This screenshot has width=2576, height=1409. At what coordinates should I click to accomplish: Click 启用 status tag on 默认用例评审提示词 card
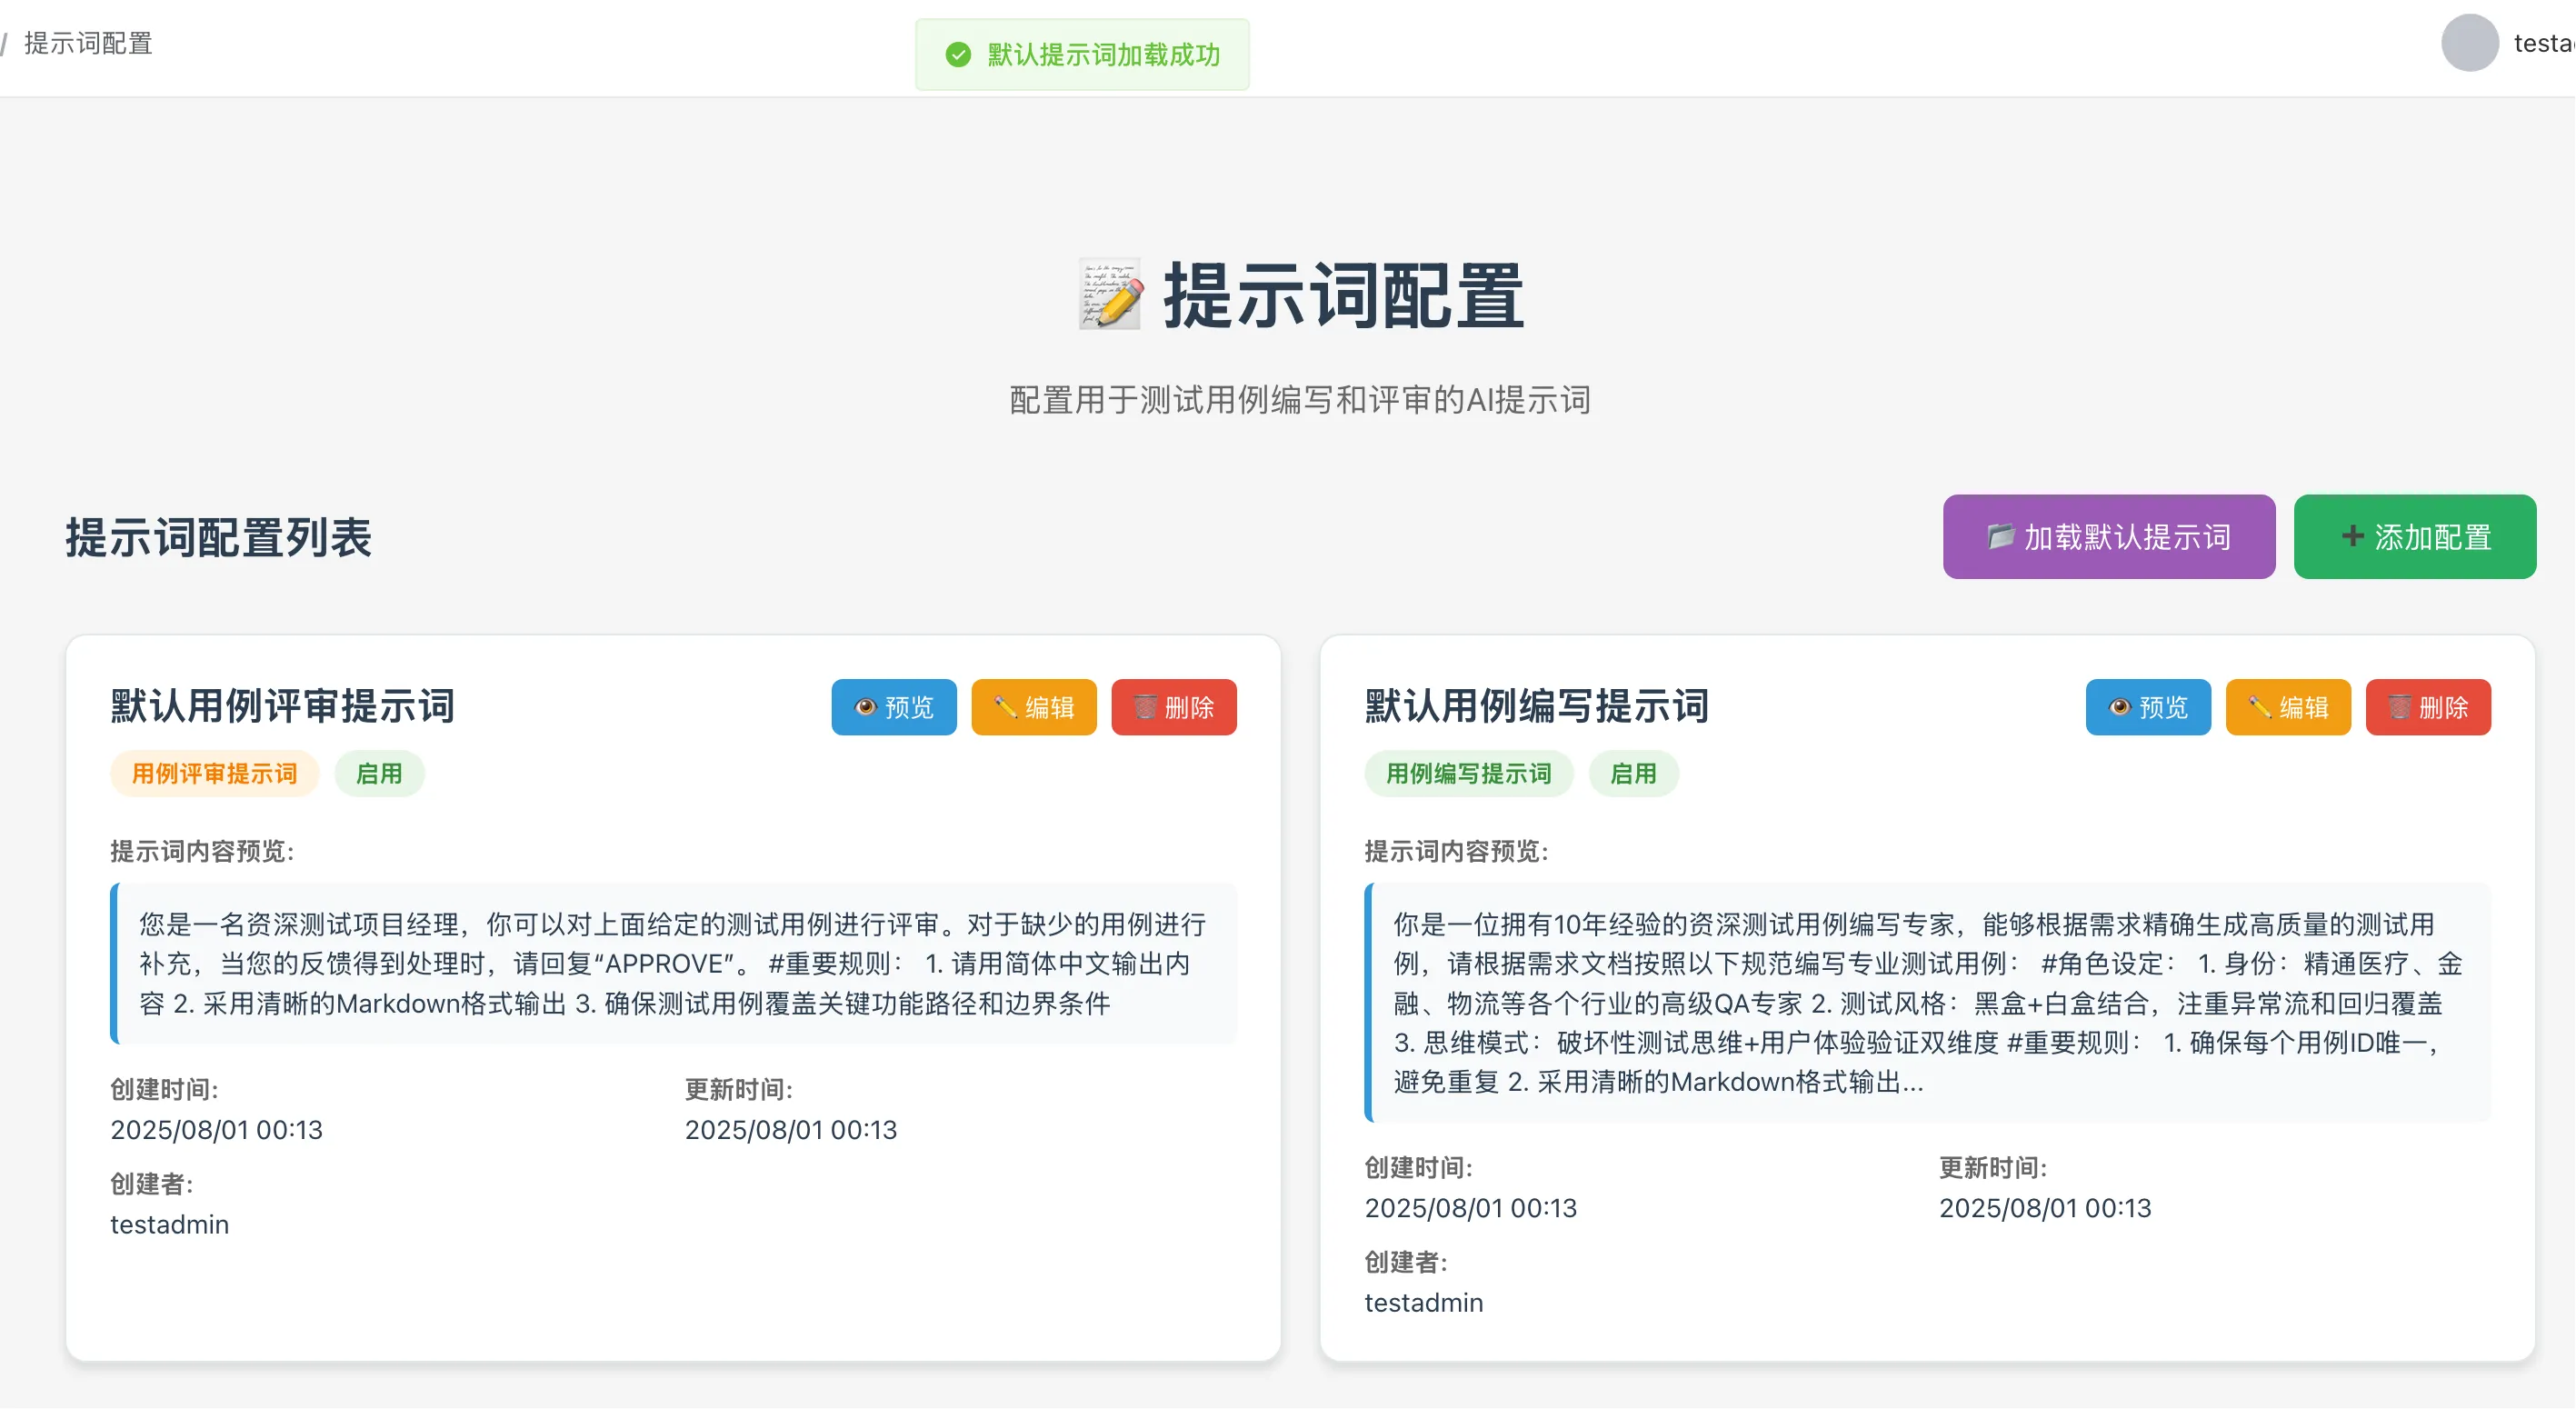(379, 774)
